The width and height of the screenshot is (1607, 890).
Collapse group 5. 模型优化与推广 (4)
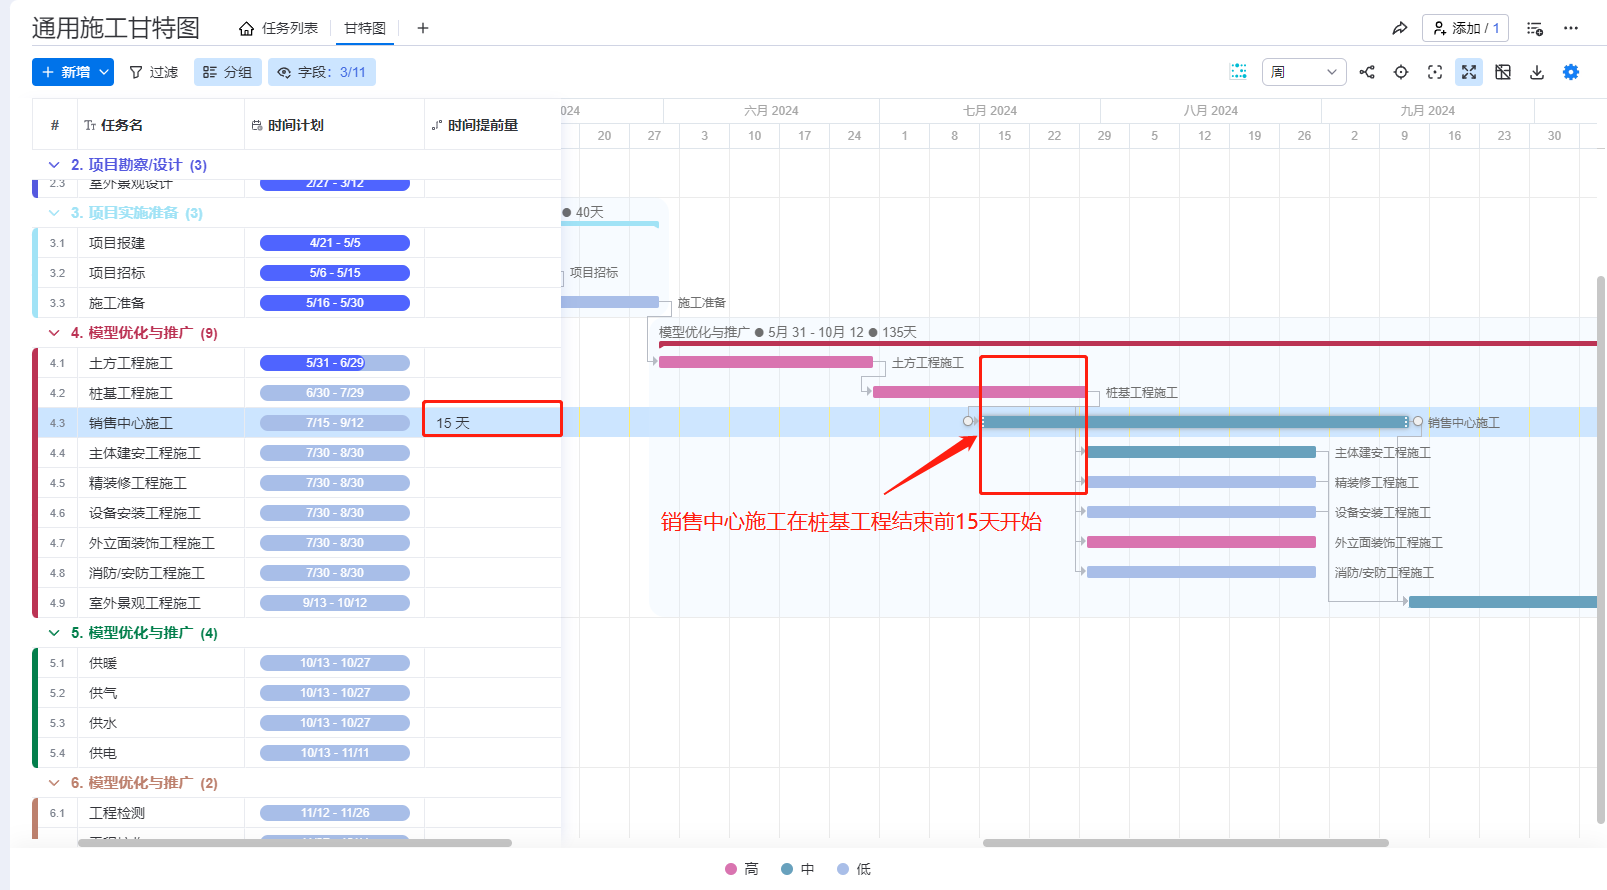point(54,633)
